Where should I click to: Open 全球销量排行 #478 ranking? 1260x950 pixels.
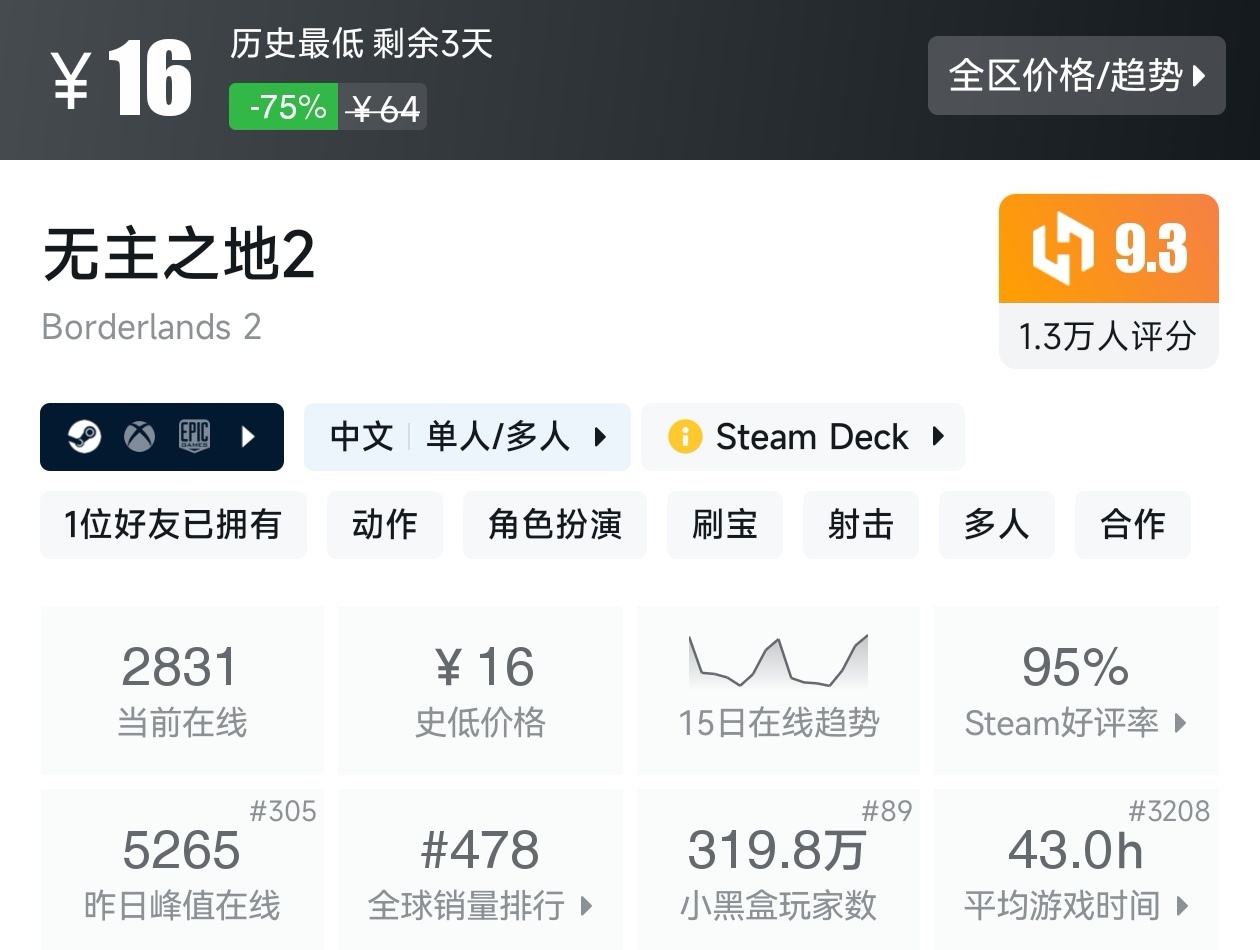[480, 868]
